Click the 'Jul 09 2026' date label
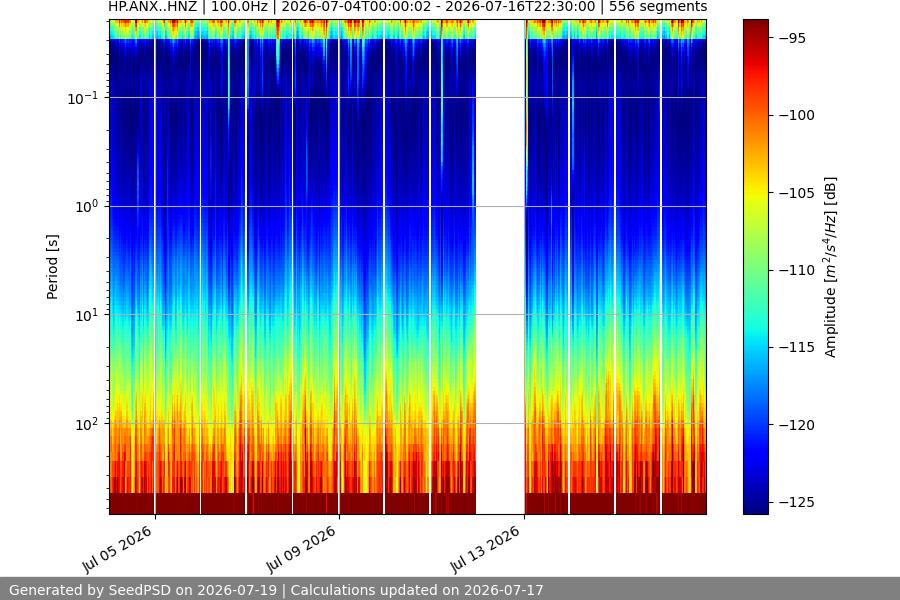The height and width of the screenshot is (600, 900). [301, 549]
